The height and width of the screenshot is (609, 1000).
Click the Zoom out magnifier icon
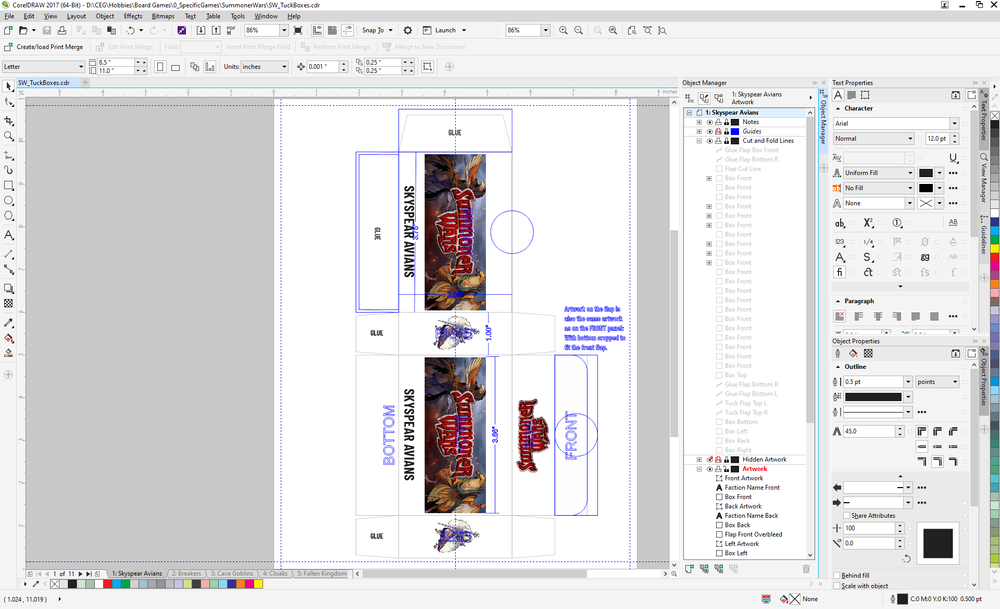point(578,30)
